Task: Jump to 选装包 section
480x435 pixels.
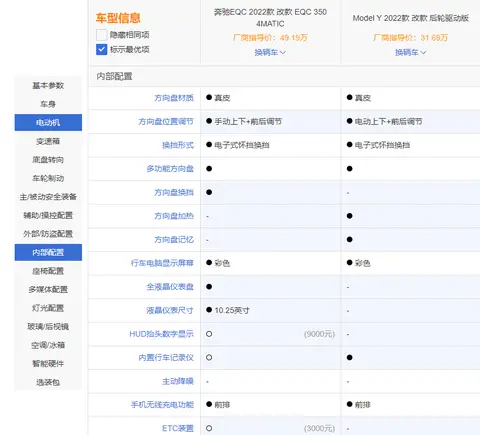Action: (48, 382)
